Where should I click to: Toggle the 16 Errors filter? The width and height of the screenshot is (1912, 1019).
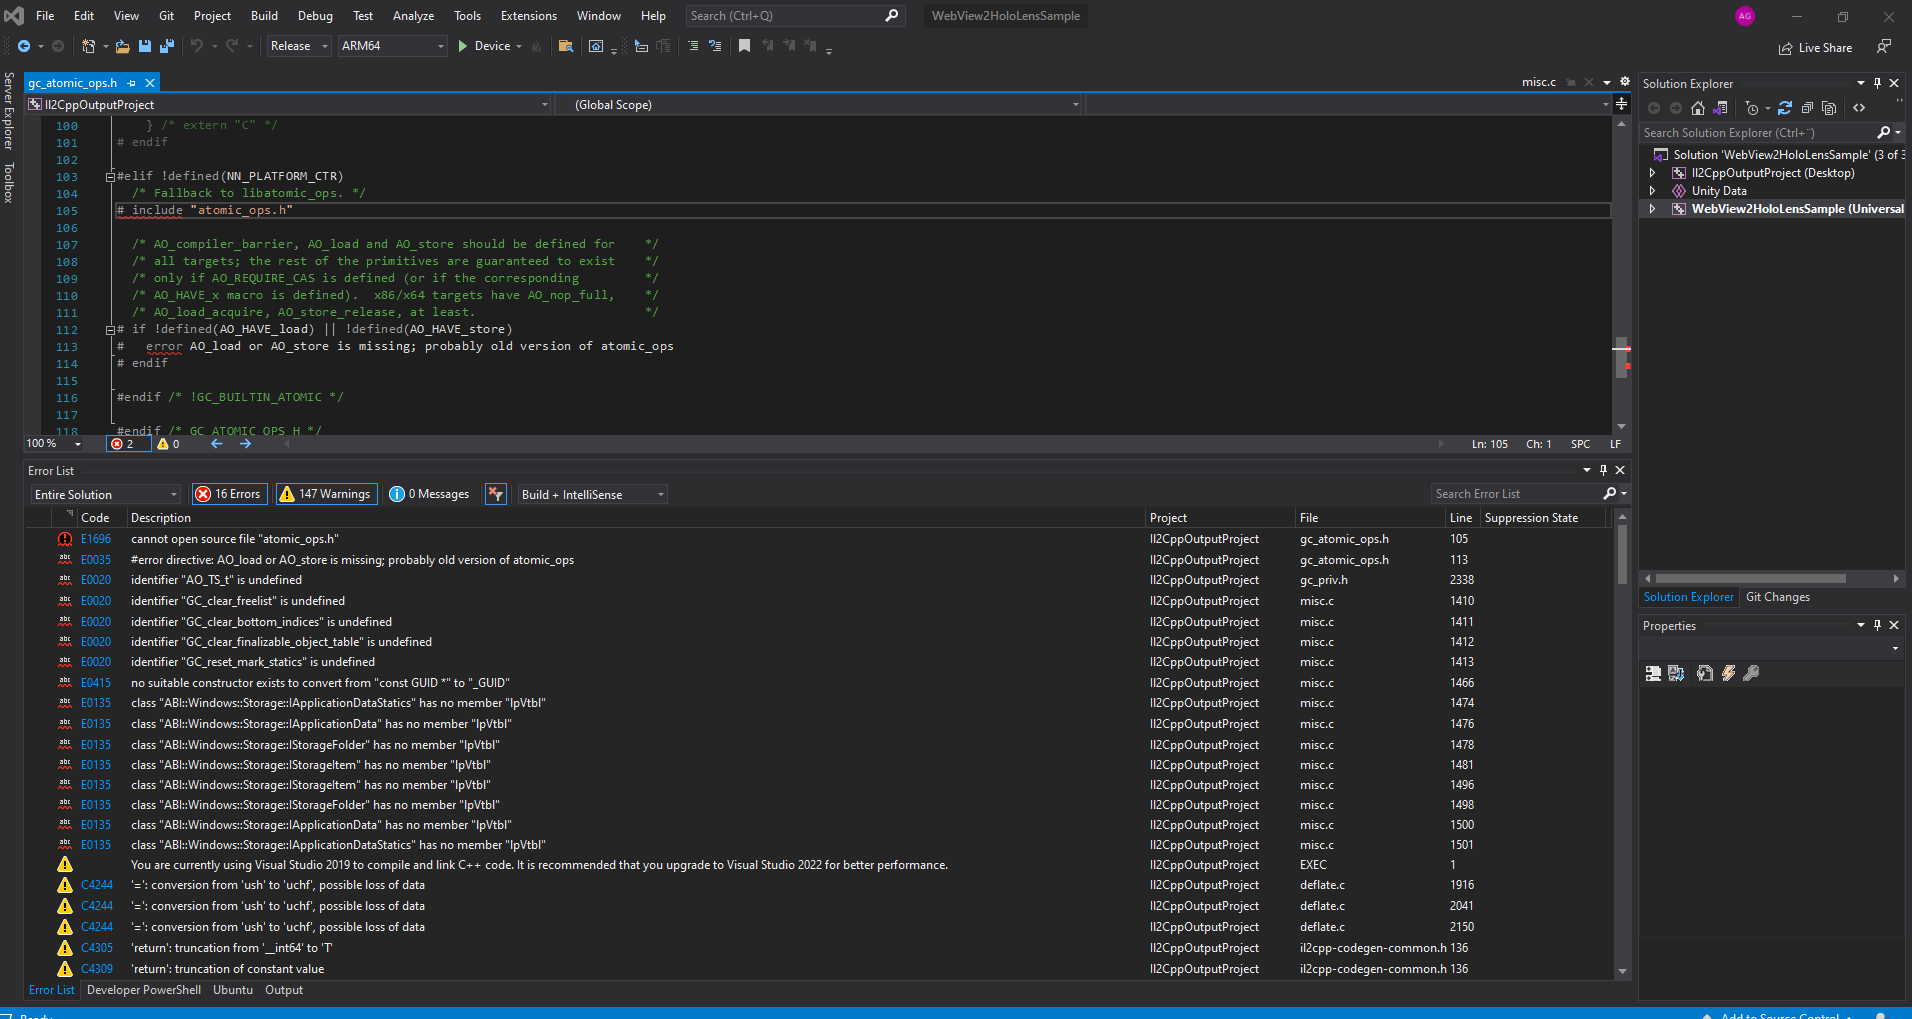coord(228,494)
